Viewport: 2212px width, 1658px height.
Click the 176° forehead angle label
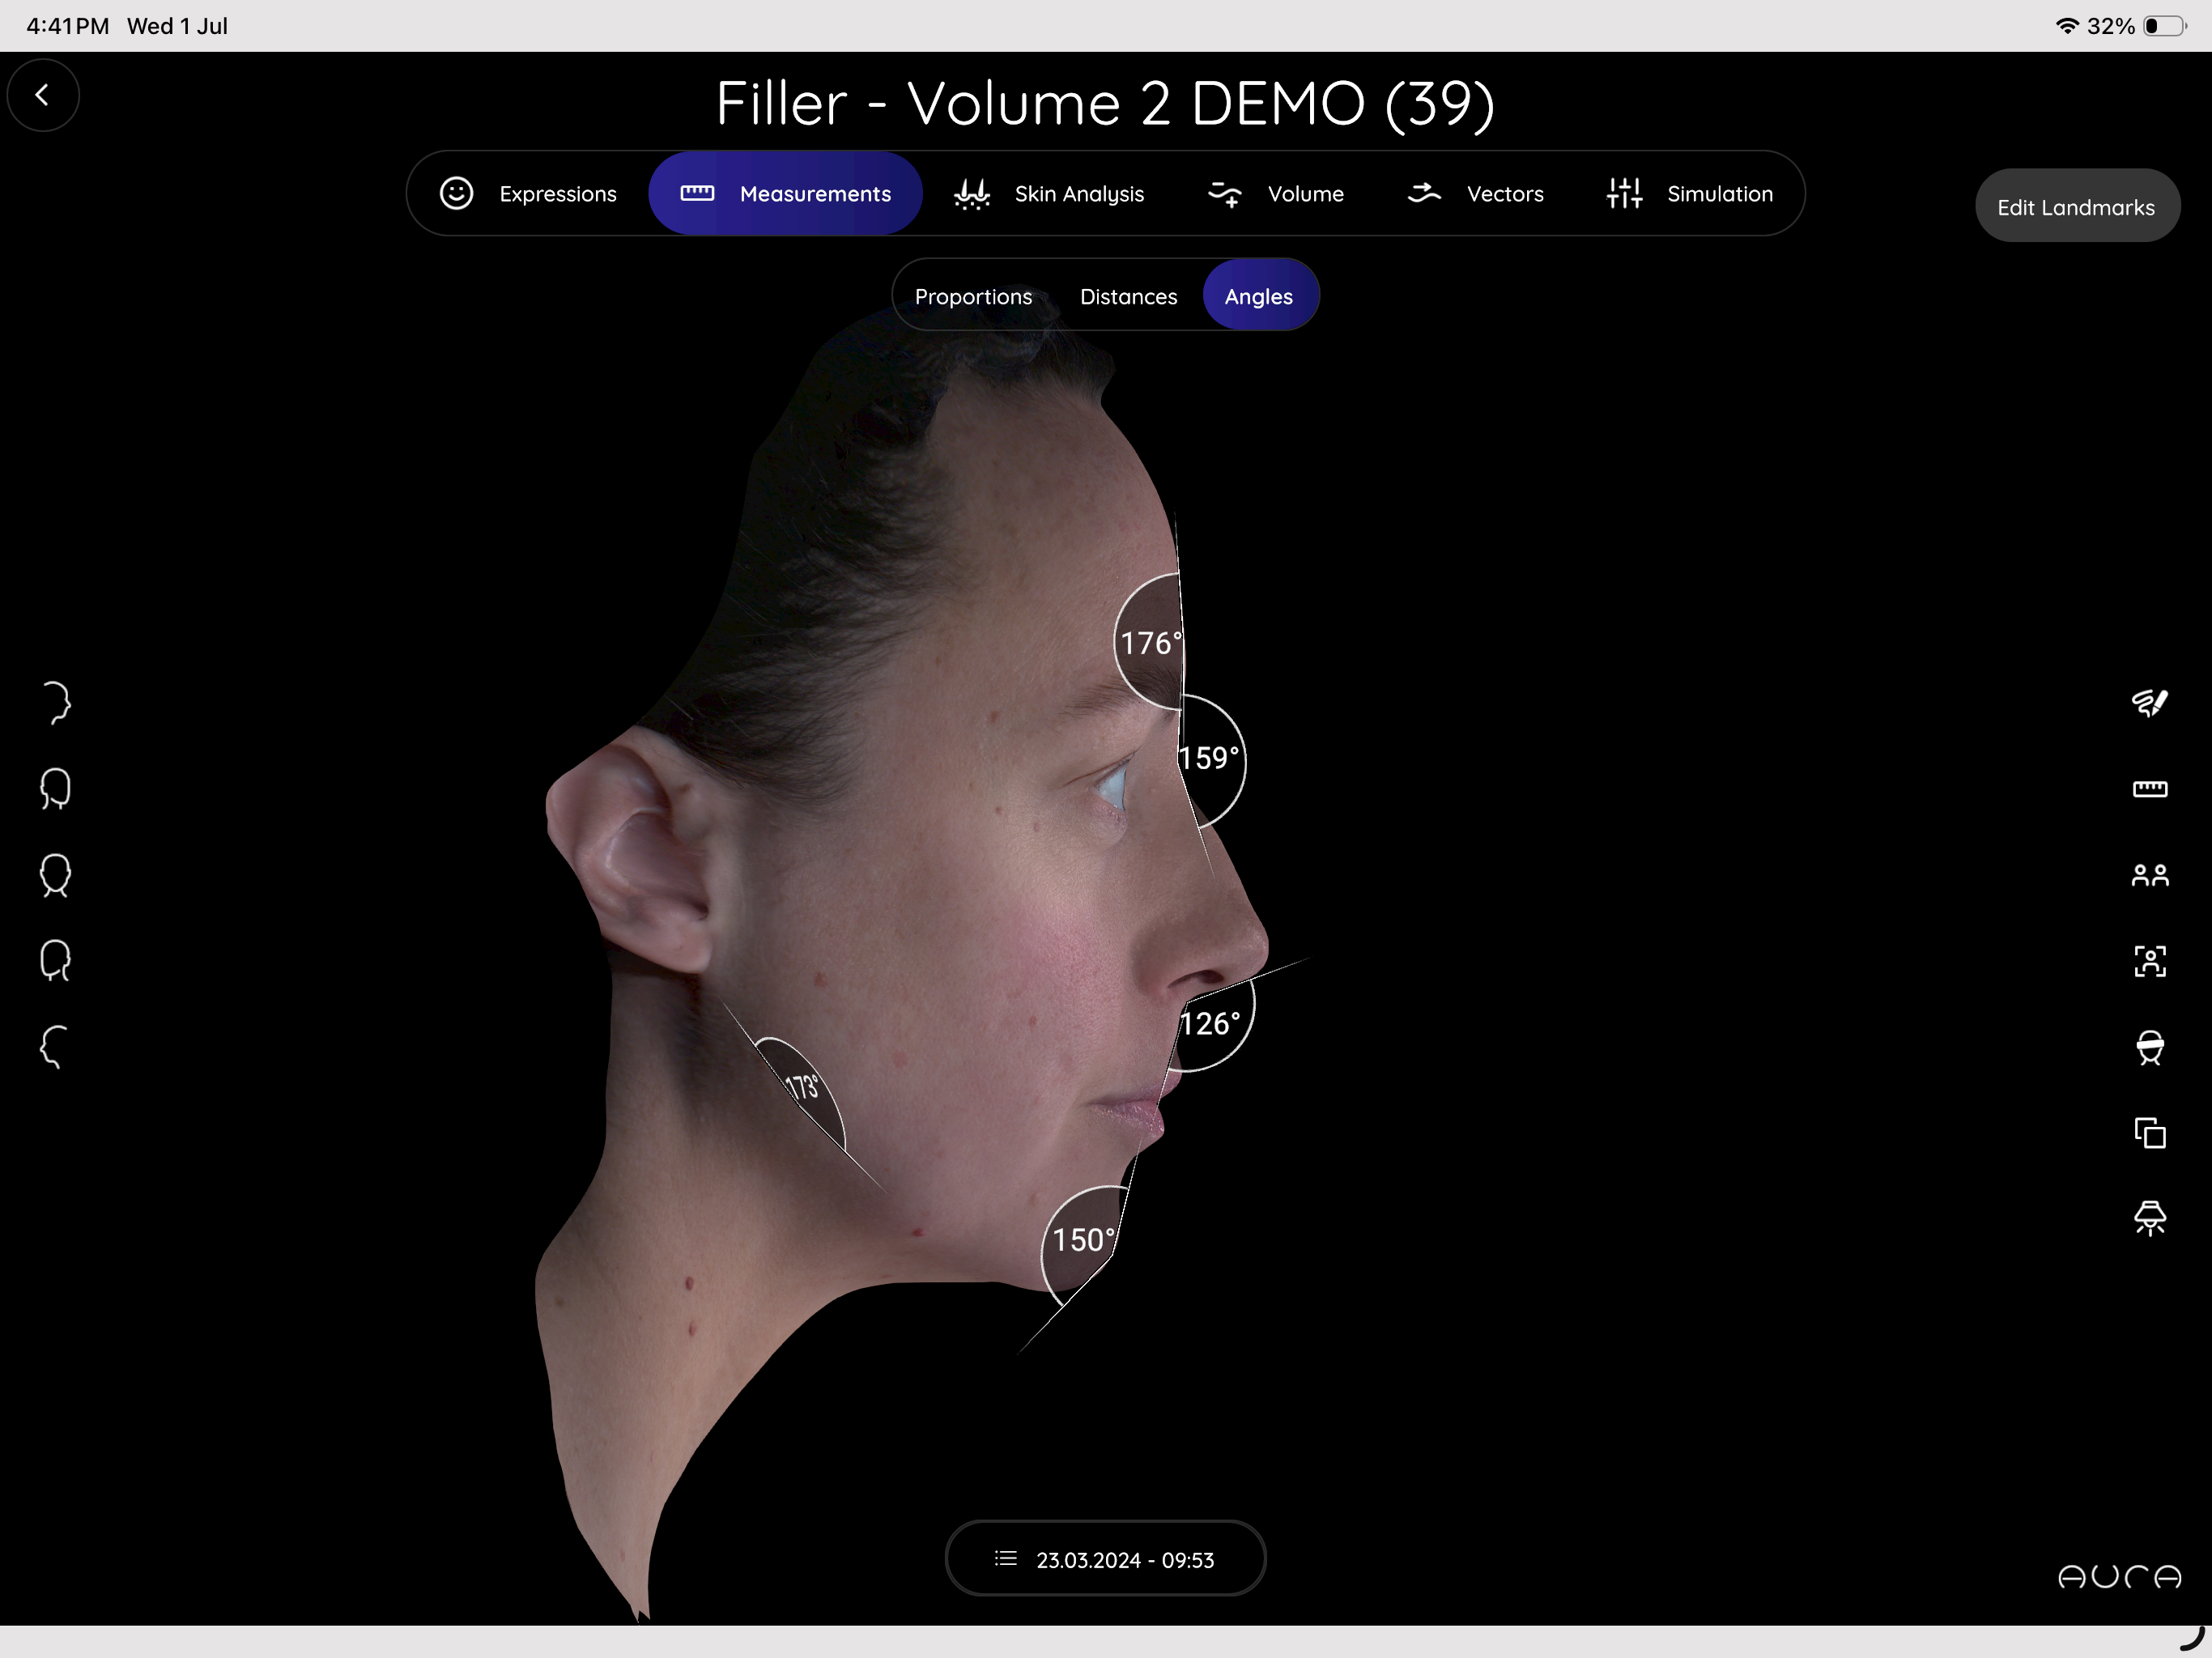coord(1150,643)
